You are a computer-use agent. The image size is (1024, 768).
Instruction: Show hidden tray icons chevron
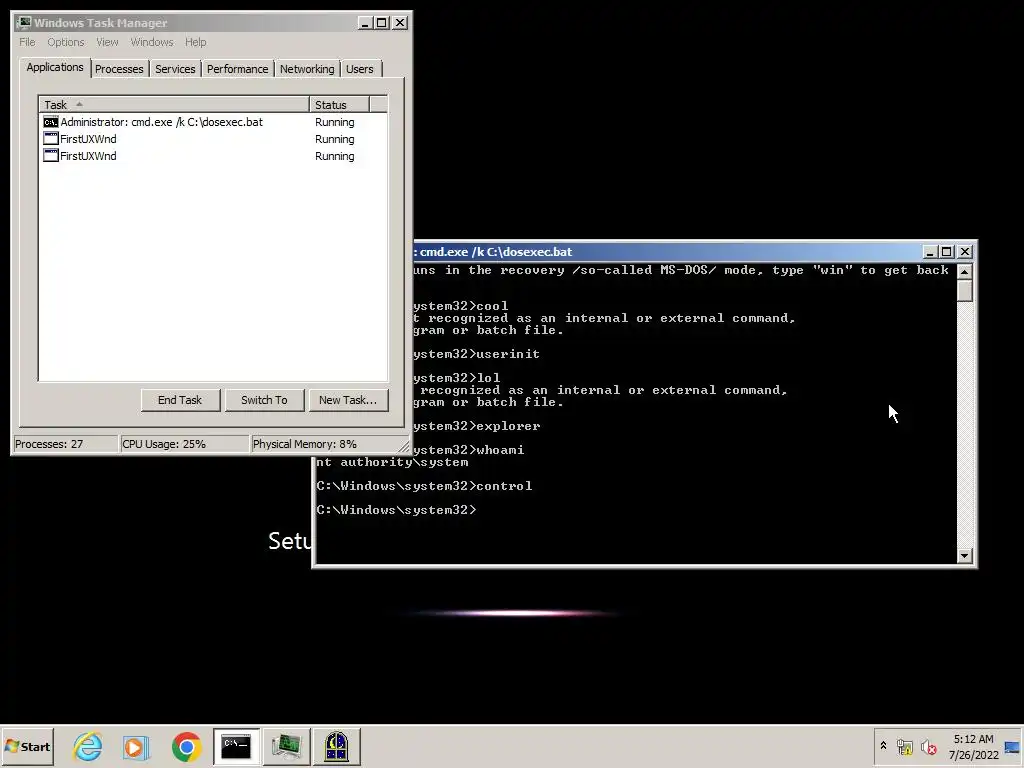point(883,746)
